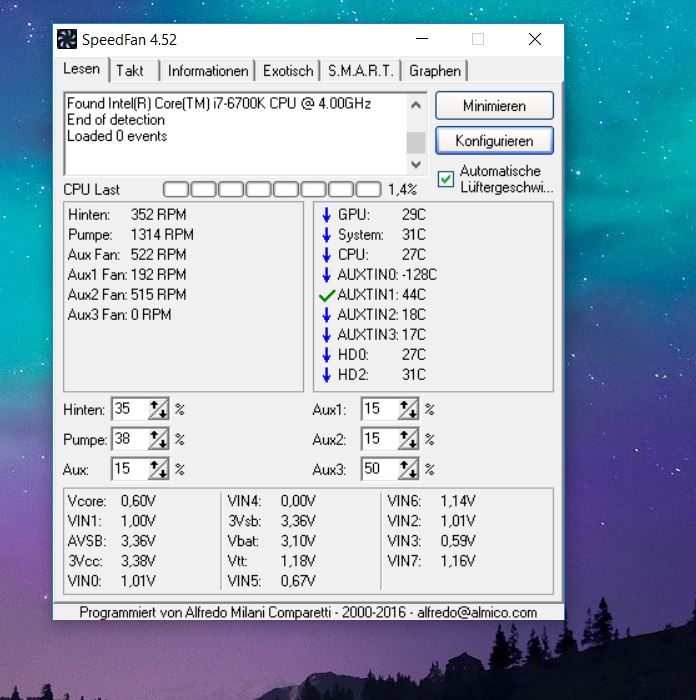Click the Minimieren button
Screen dimensions: 696x700
tap(494, 106)
